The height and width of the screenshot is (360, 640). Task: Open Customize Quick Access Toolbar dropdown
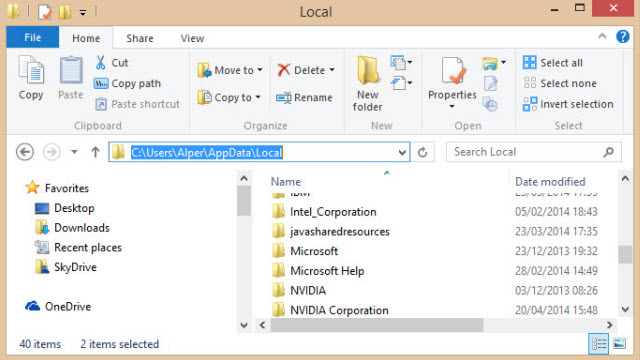[x=83, y=13]
